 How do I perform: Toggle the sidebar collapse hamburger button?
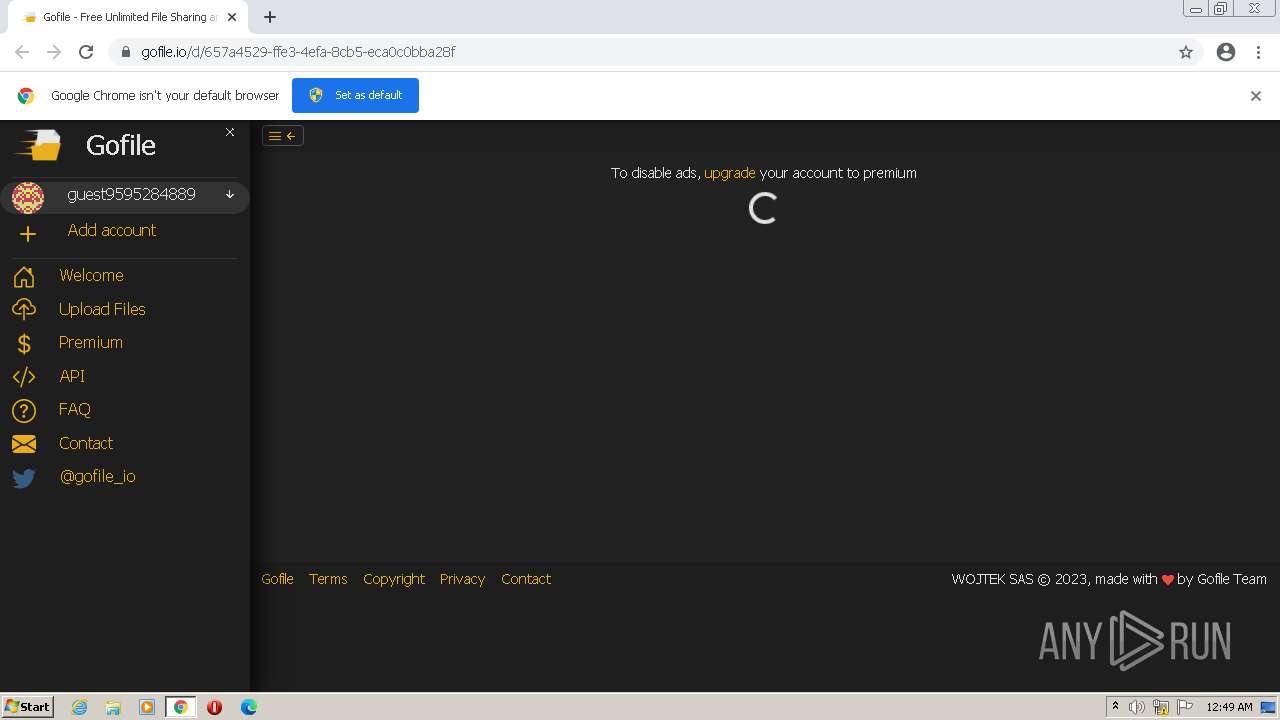click(283, 136)
